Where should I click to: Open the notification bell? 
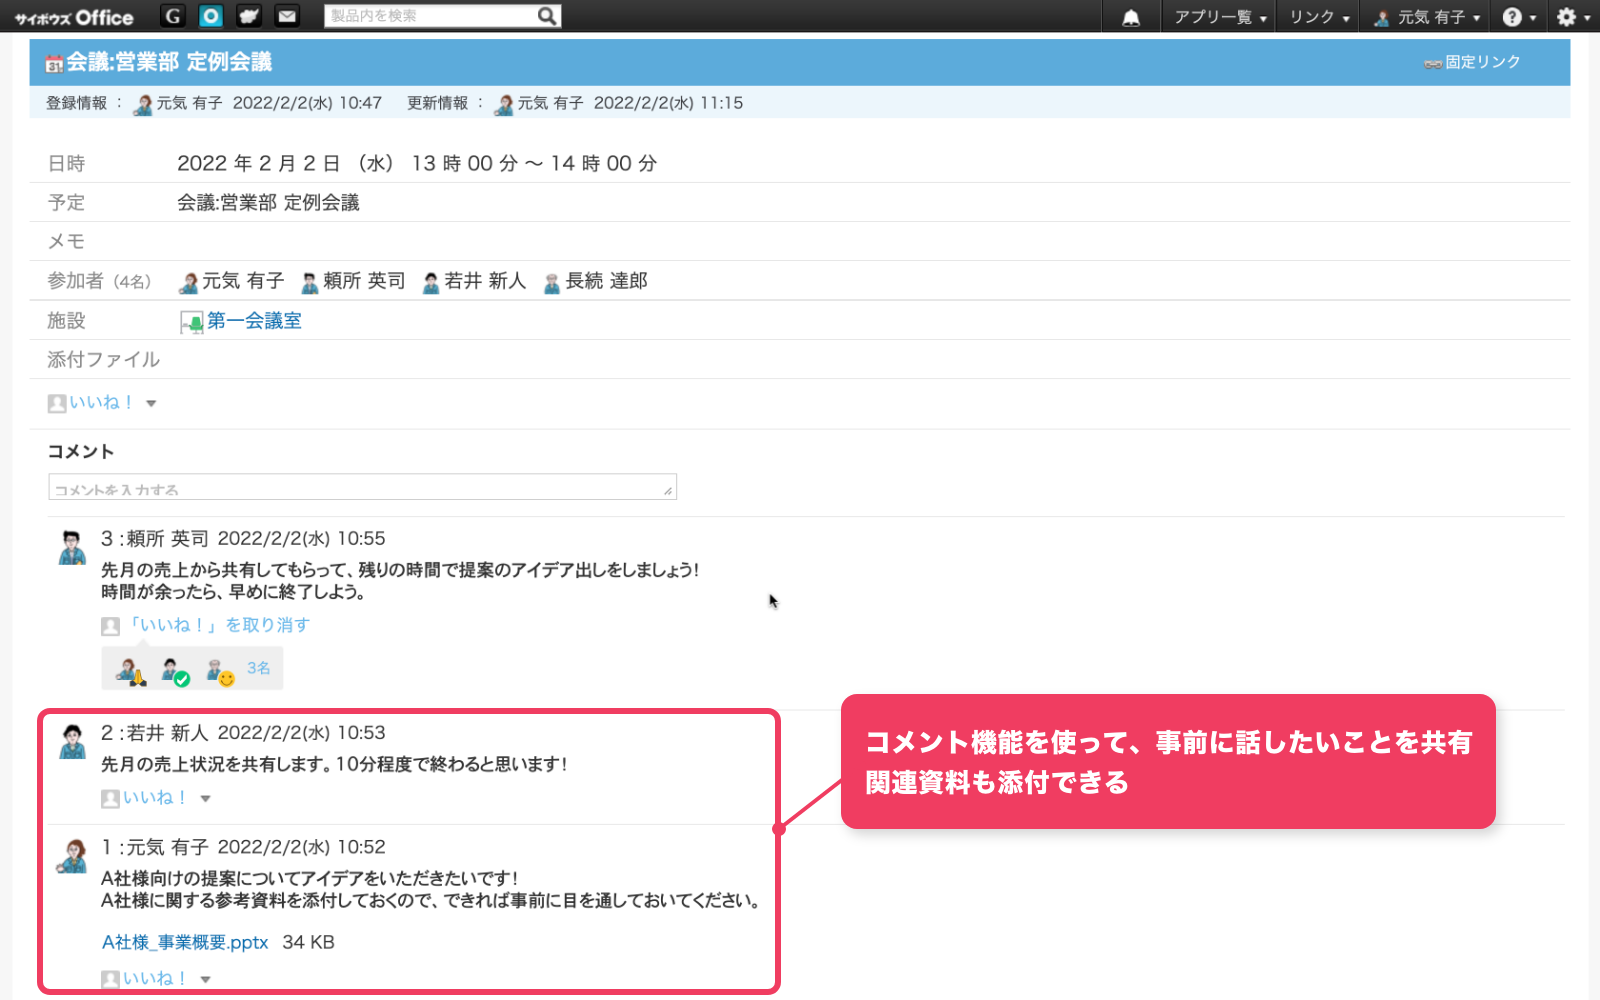point(1131,18)
